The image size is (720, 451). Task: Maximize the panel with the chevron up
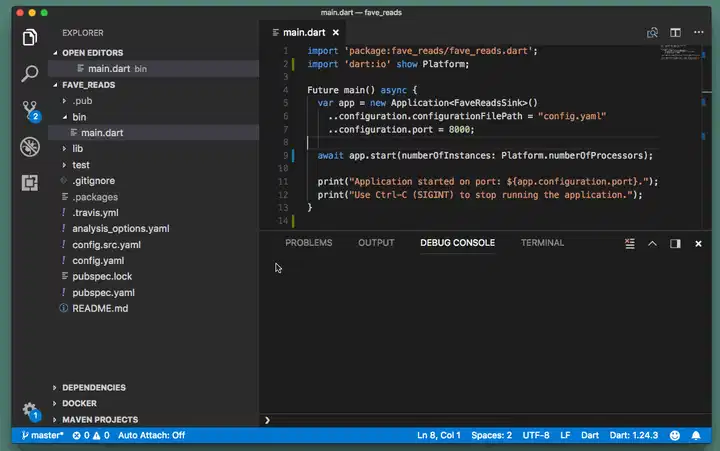652,243
